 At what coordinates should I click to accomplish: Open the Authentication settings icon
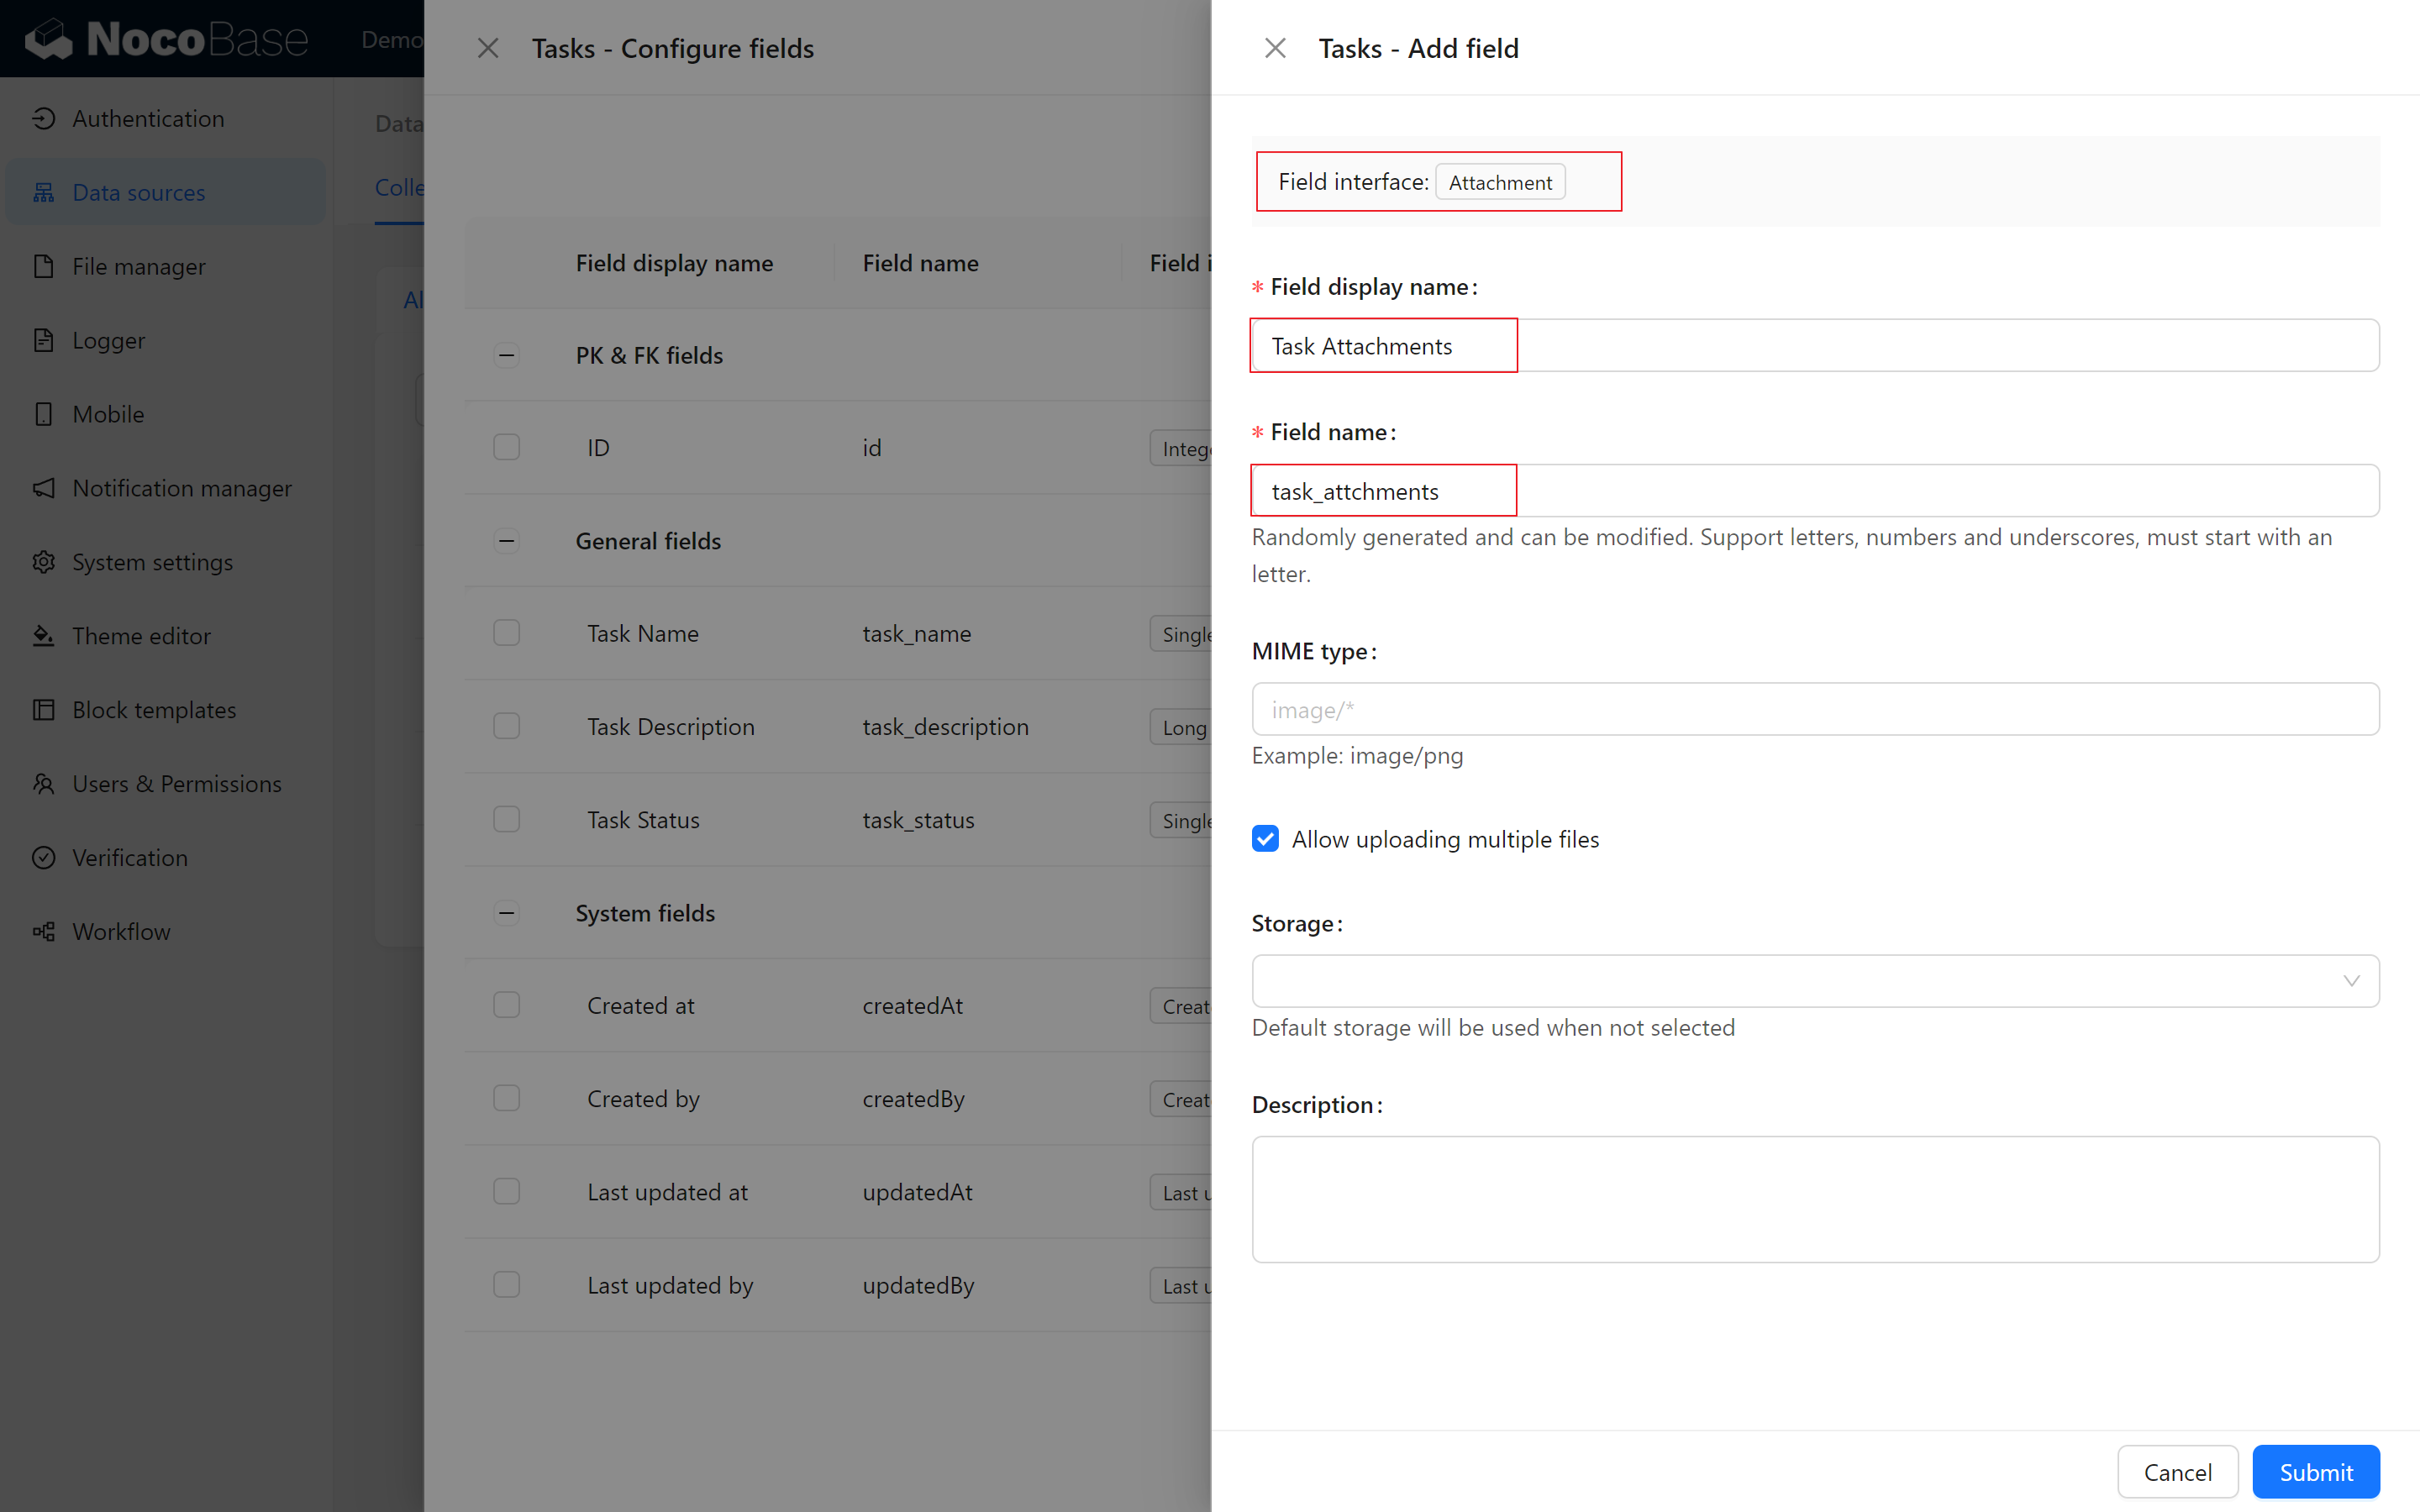(43, 118)
